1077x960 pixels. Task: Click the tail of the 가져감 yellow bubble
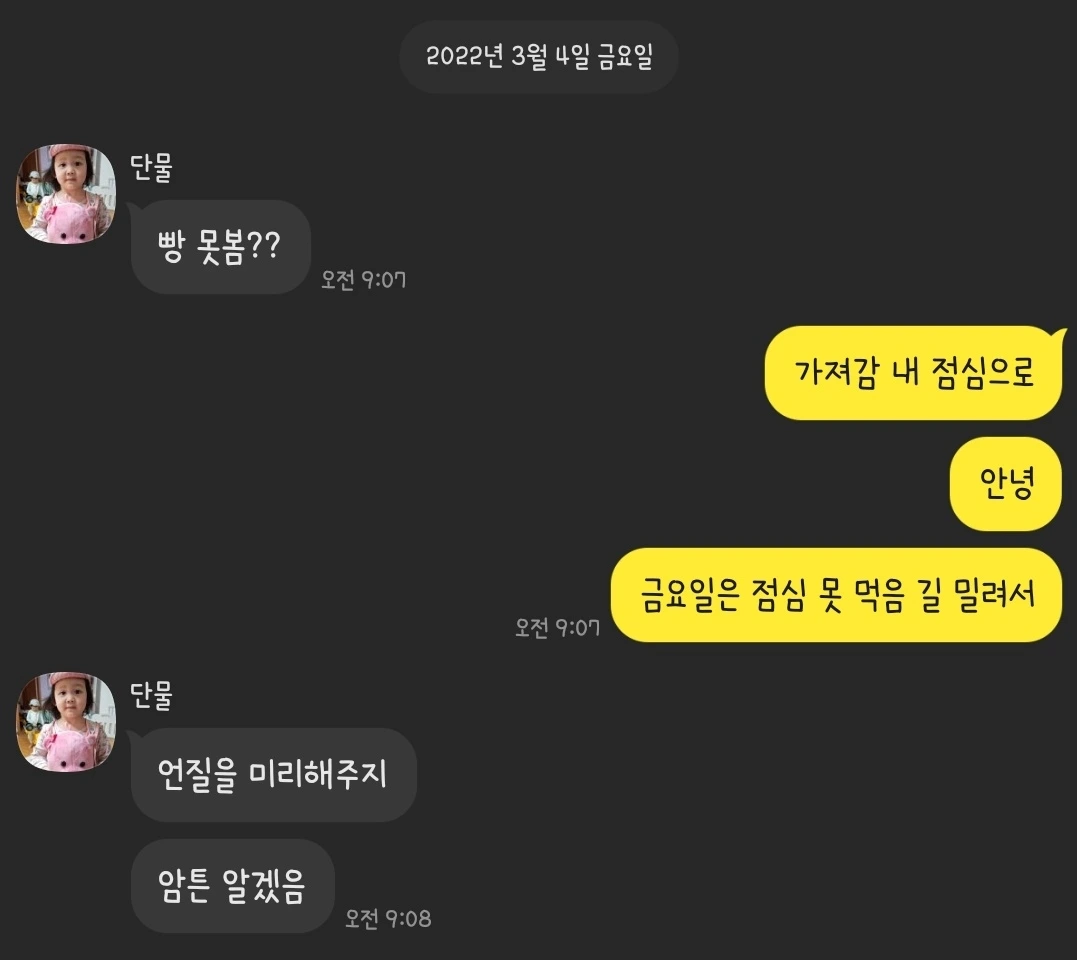1059,333
